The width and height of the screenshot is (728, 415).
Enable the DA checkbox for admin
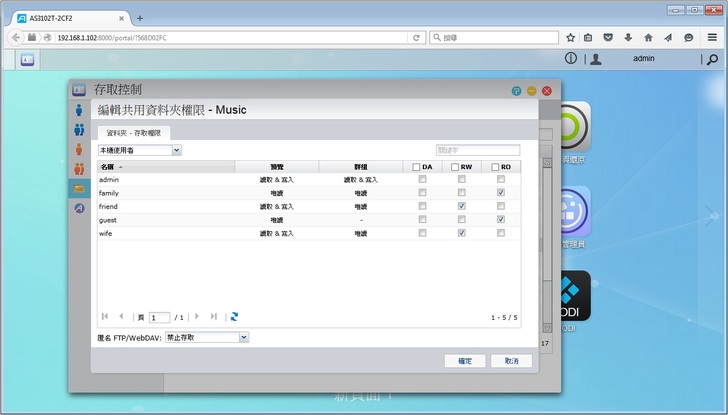coord(422,179)
